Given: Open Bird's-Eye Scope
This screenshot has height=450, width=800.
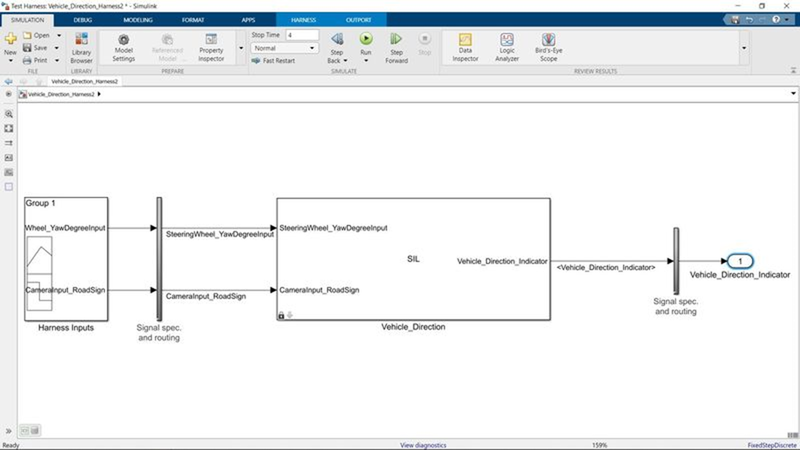Looking at the screenshot, I should click(548, 48).
